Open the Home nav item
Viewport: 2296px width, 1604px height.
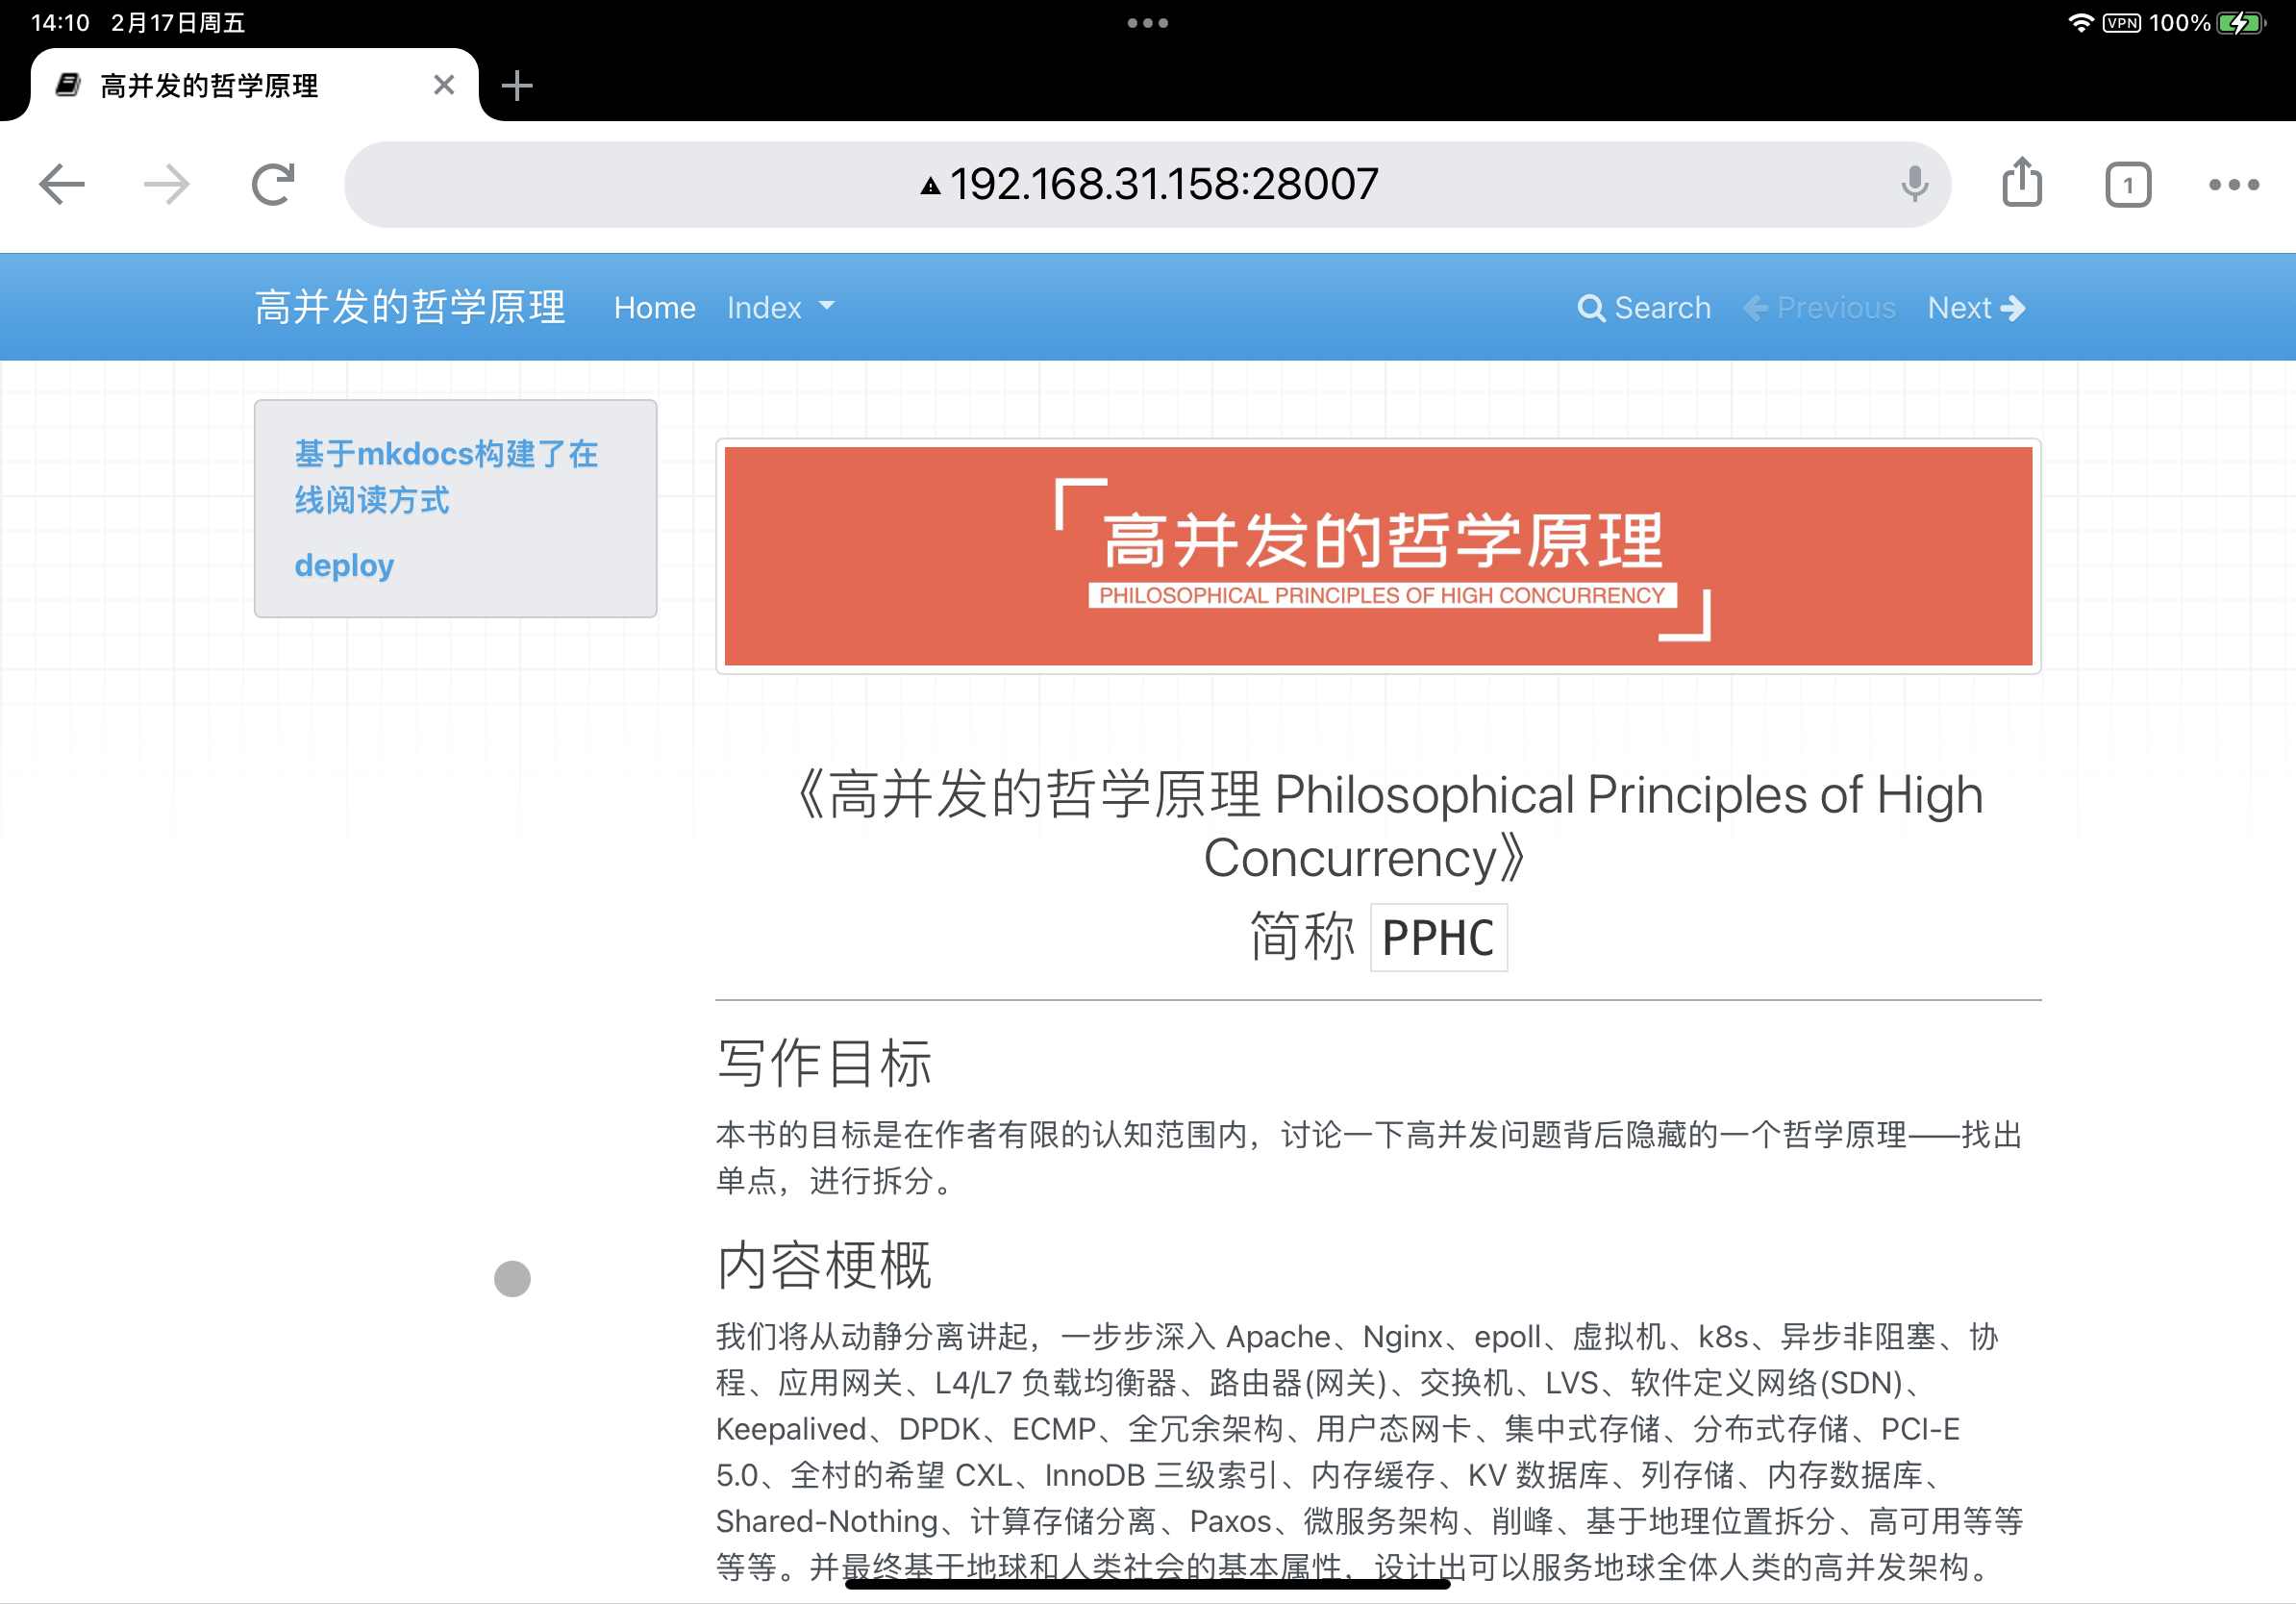point(654,307)
